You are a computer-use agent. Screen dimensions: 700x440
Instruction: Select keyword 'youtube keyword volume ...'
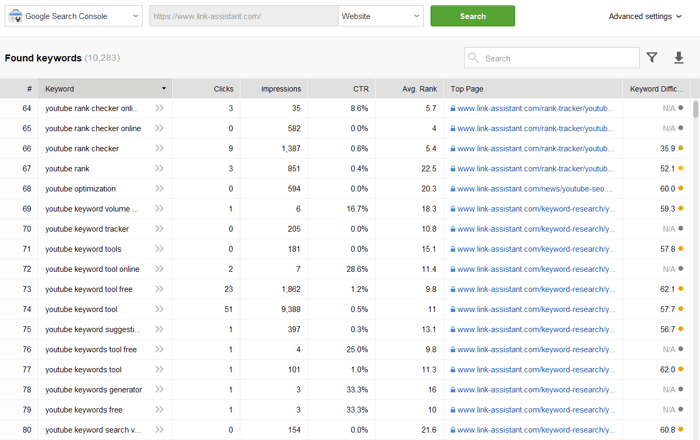point(92,209)
